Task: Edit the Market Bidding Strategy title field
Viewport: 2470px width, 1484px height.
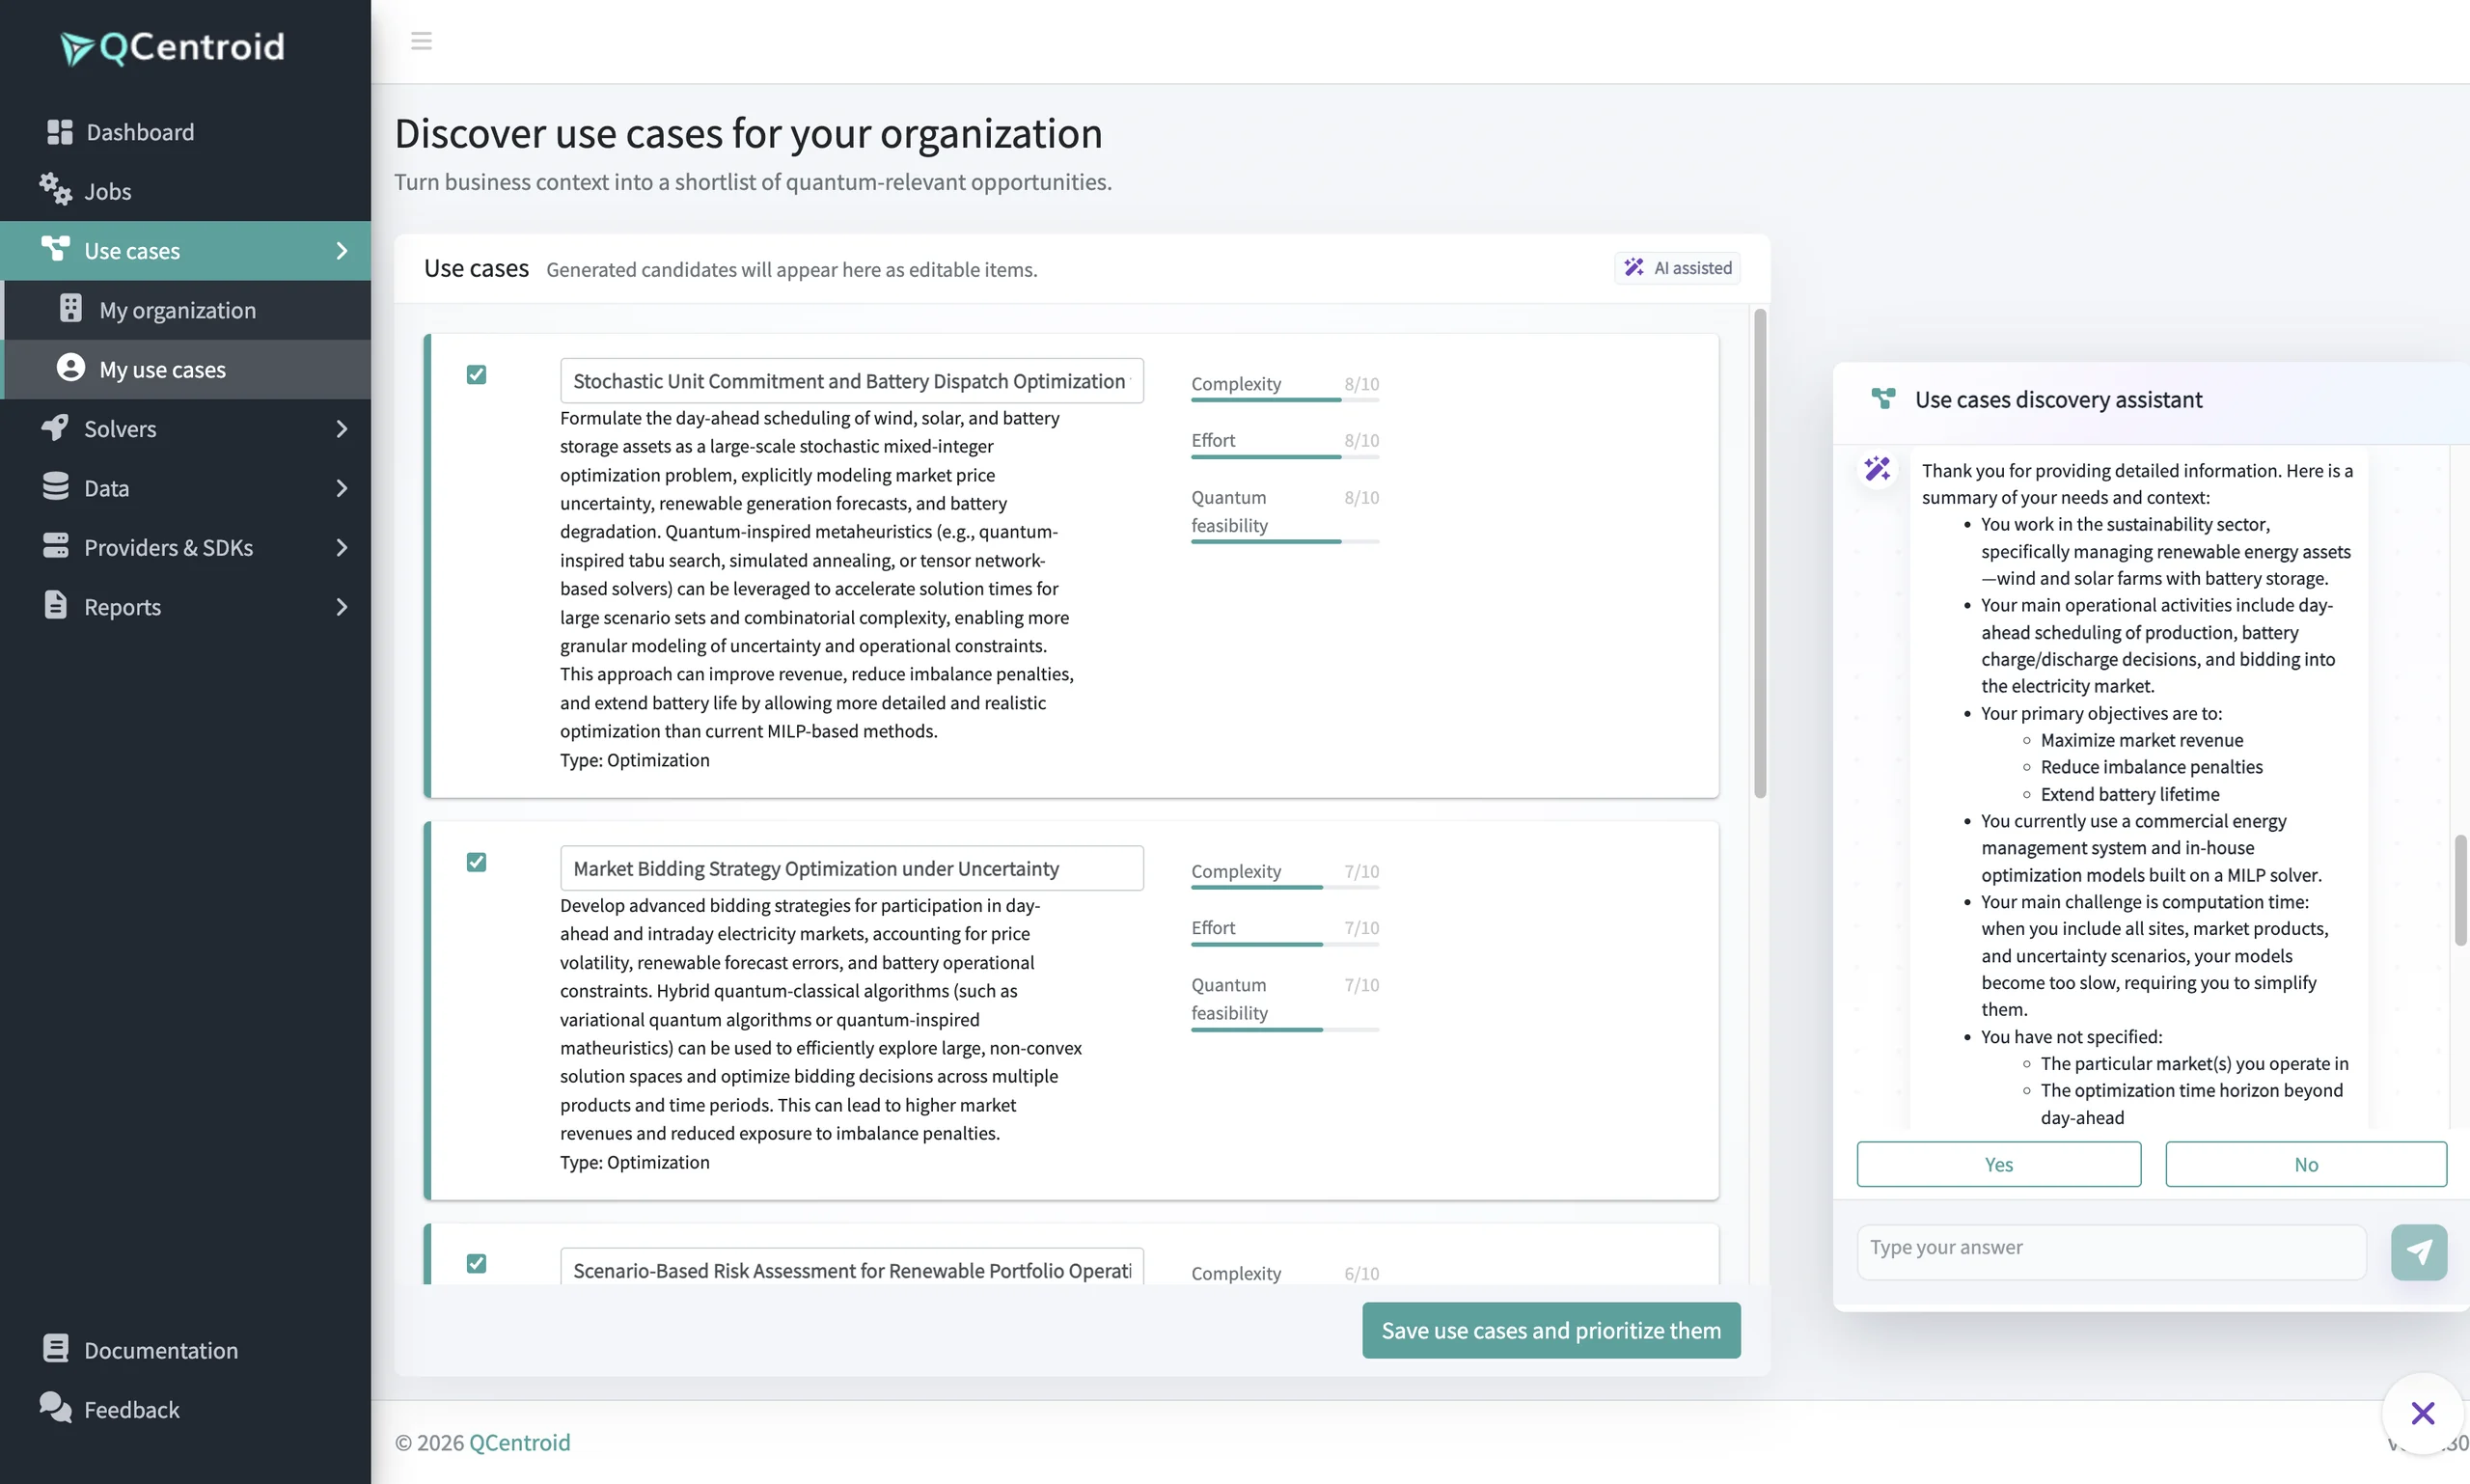Action: (x=851, y=868)
